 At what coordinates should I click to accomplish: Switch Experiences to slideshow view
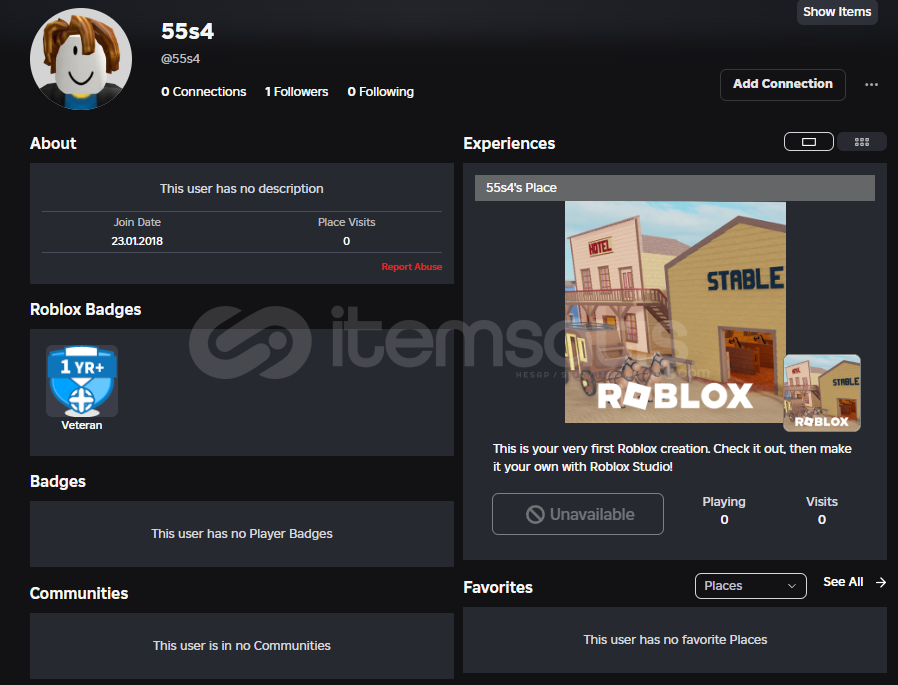(809, 141)
